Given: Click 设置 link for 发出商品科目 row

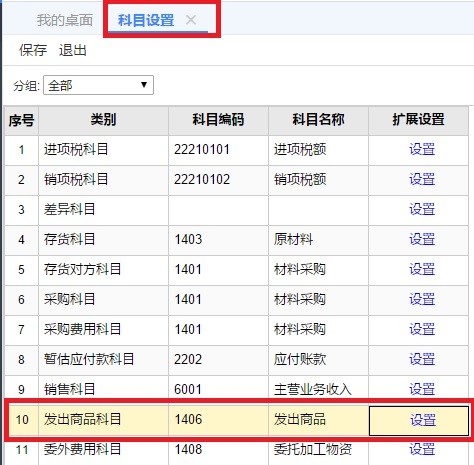Looking at the screenshot, I should (x=423, y=420).
